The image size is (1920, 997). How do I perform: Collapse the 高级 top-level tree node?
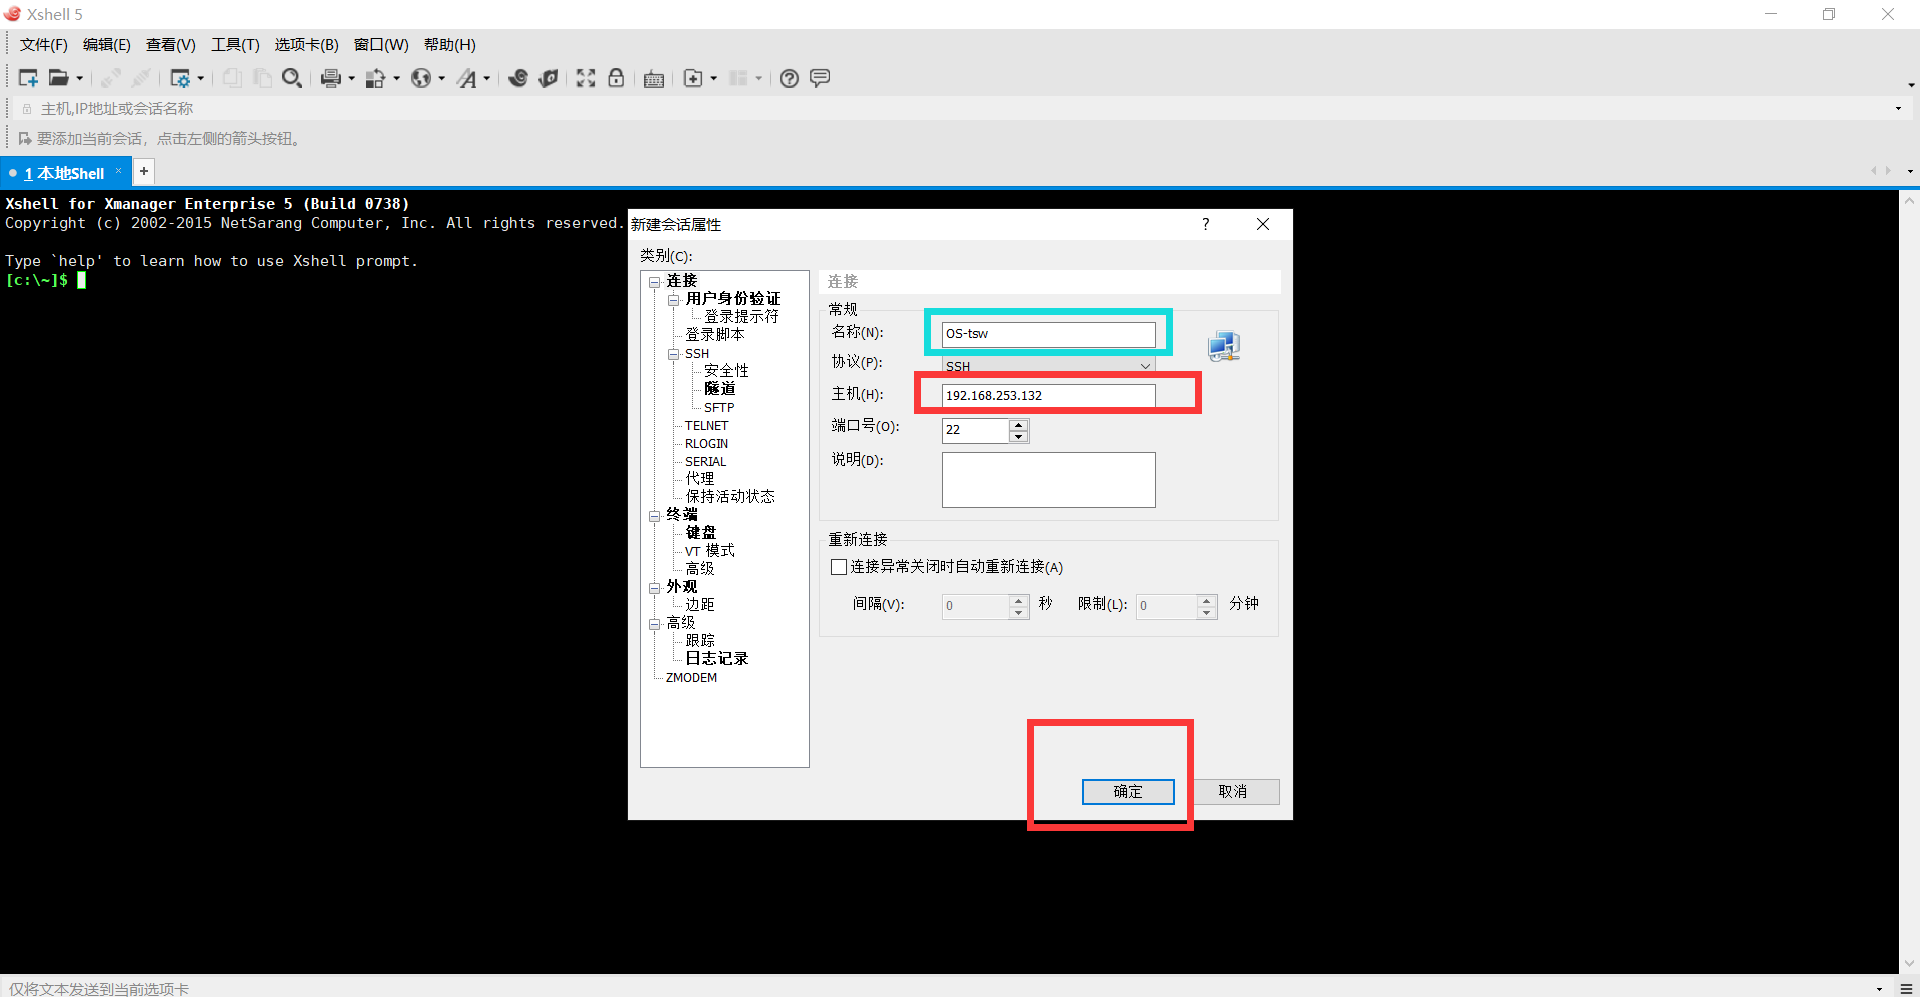655,624
